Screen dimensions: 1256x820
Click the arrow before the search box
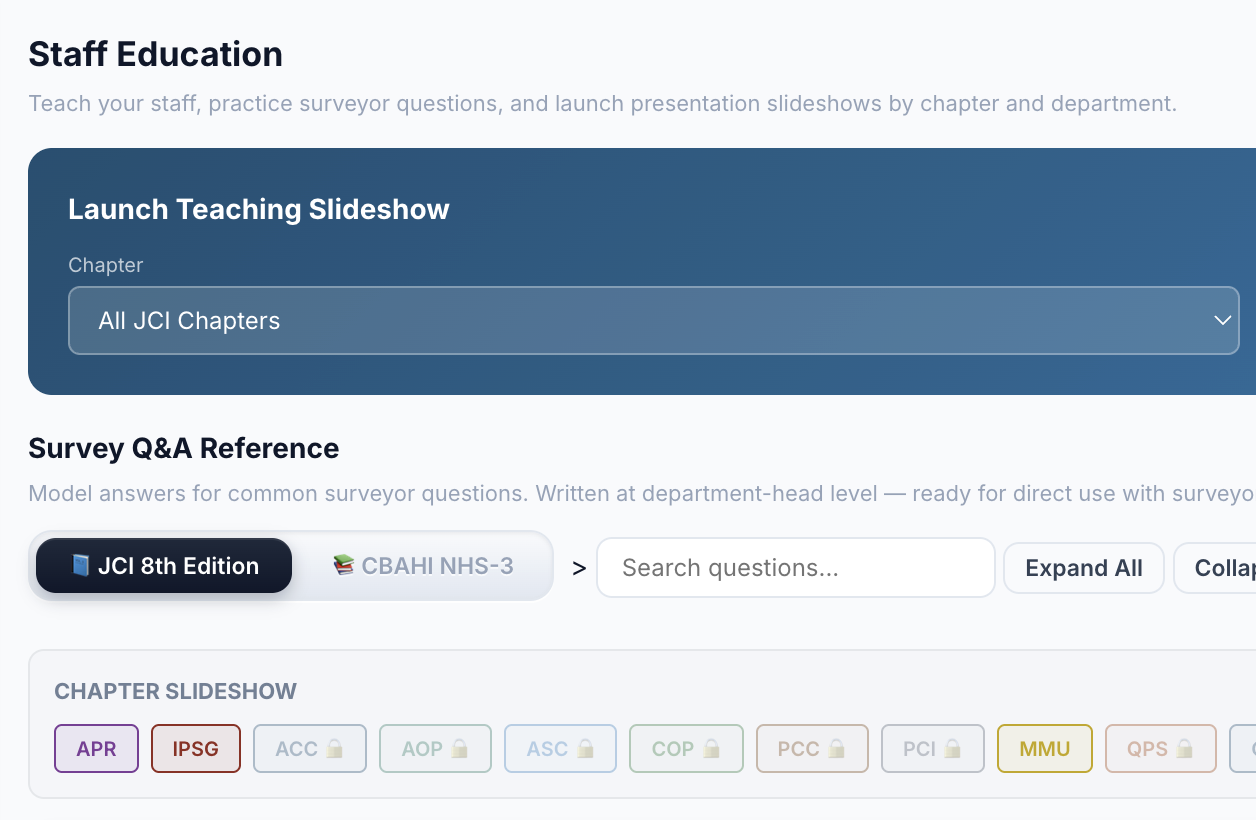(579, 568)
